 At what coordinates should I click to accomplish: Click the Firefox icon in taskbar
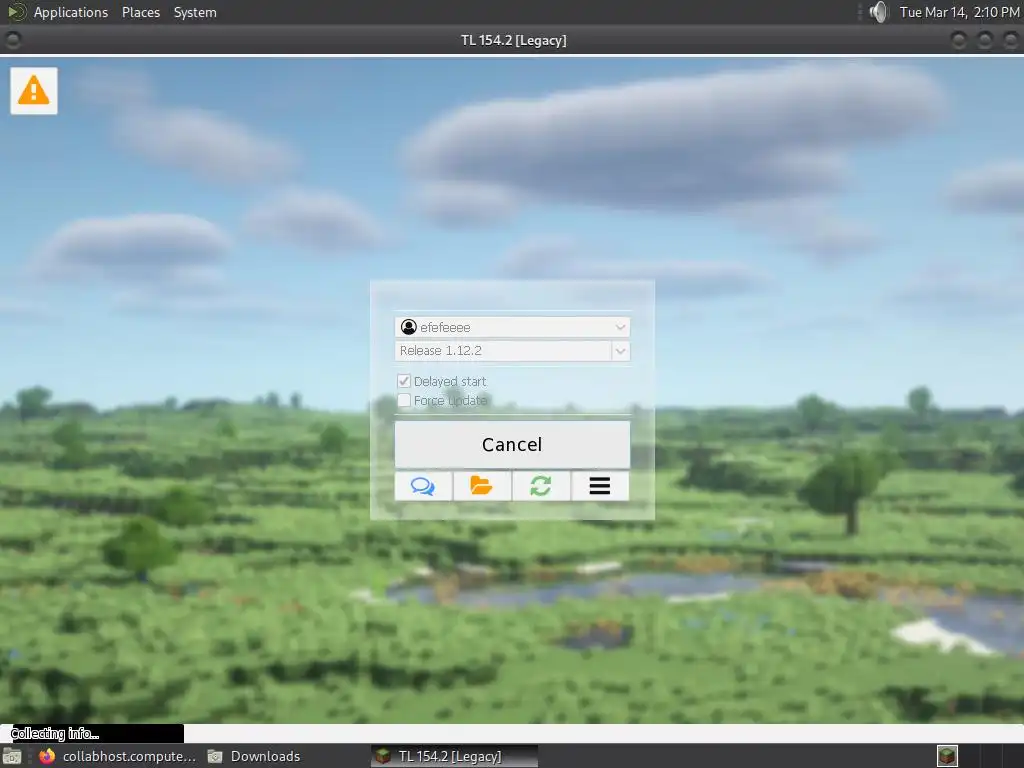coord(47,756)
